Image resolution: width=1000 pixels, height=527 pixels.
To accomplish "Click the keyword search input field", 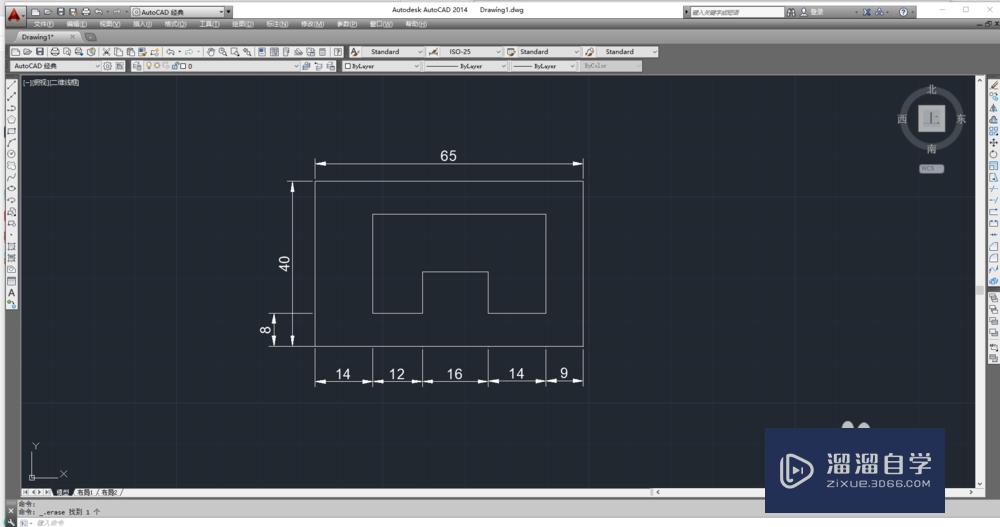I will (737, 12).
